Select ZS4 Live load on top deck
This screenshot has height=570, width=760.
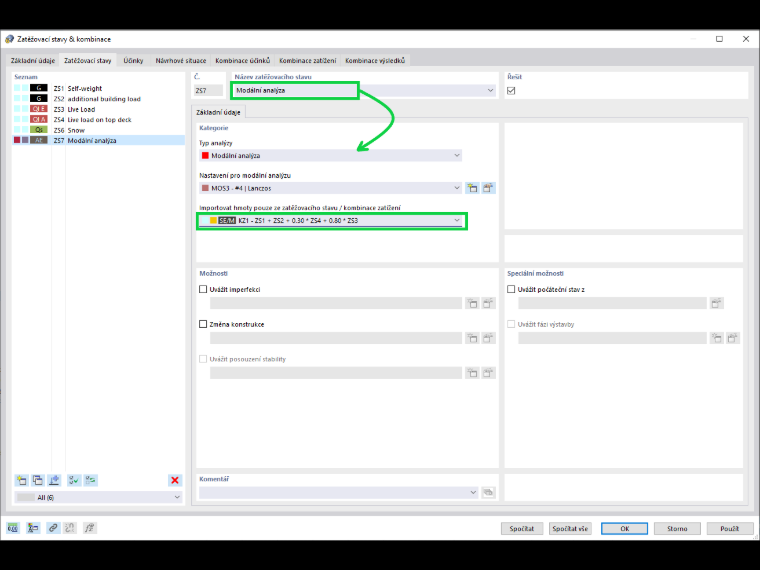(x=98, y=120)
